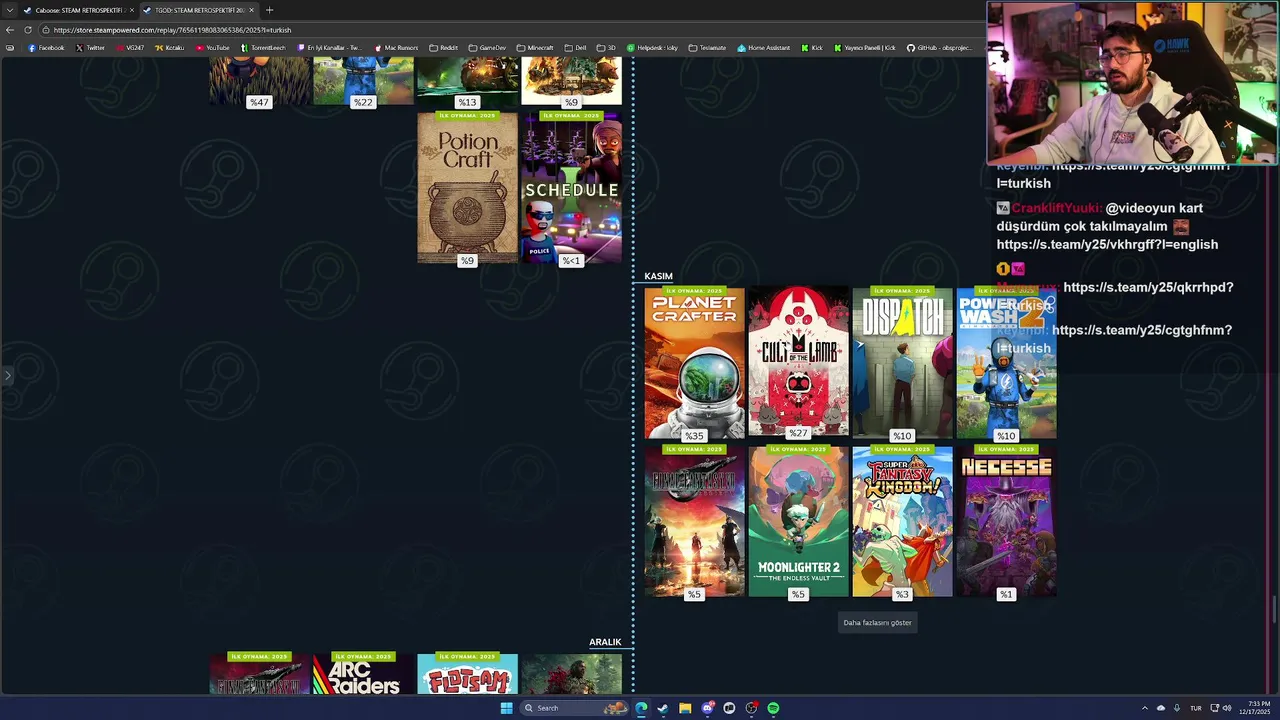Open the Kotaku bookmark
1280x720 pixels.
170,48
